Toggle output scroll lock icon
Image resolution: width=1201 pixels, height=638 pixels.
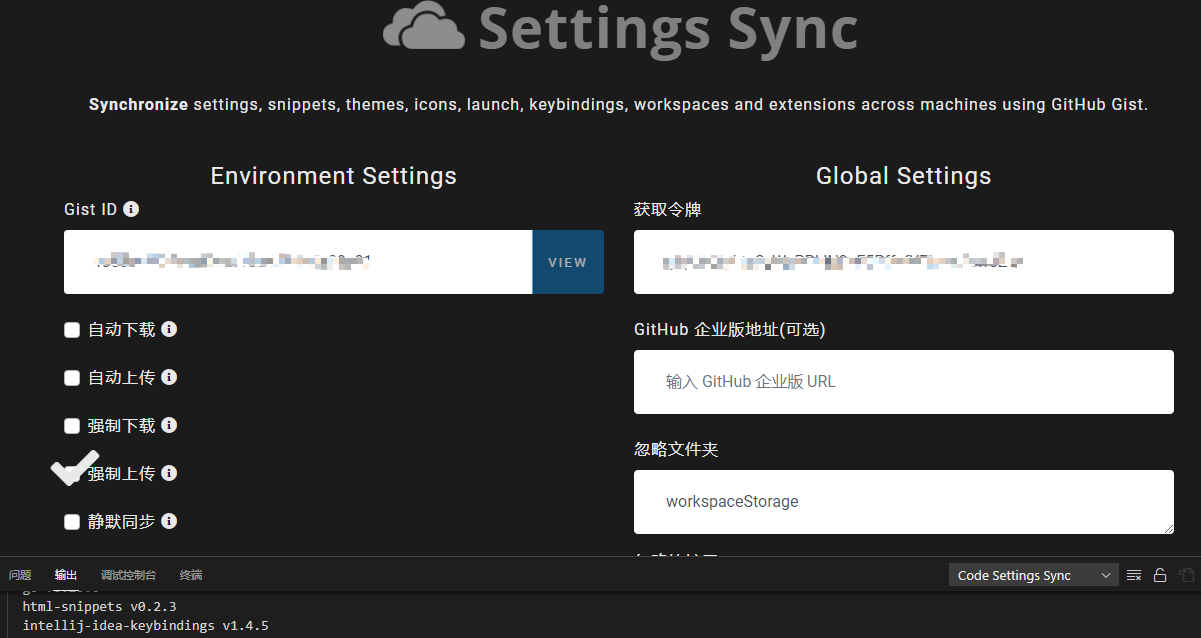click(x=1160, y=575)
